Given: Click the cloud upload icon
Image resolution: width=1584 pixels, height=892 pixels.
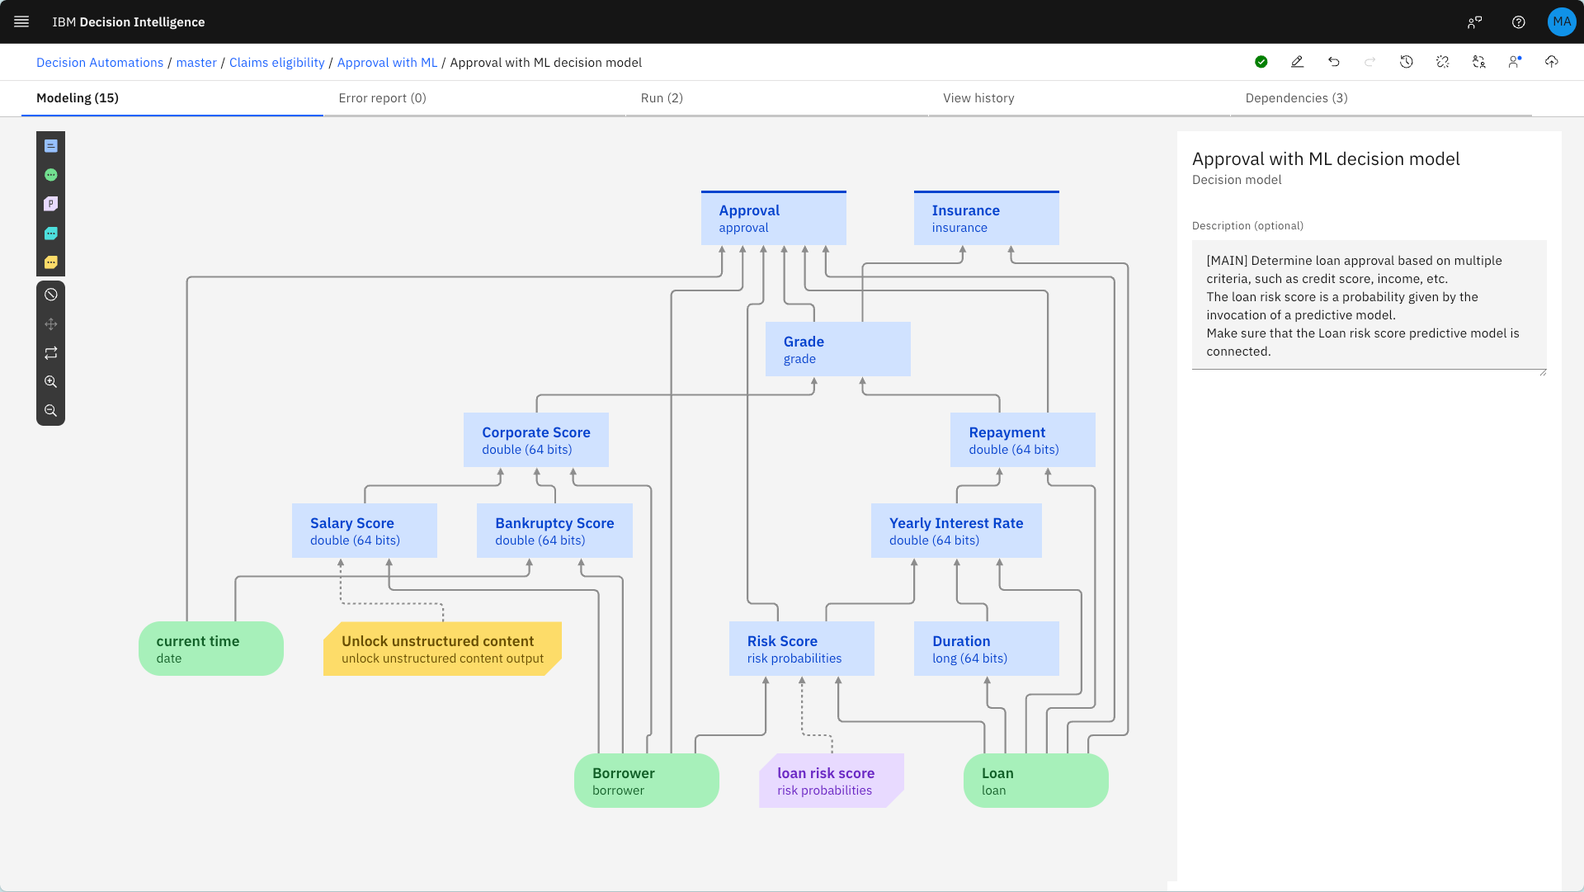Looking at the screenshot, I should click(x=1551, y=62).
